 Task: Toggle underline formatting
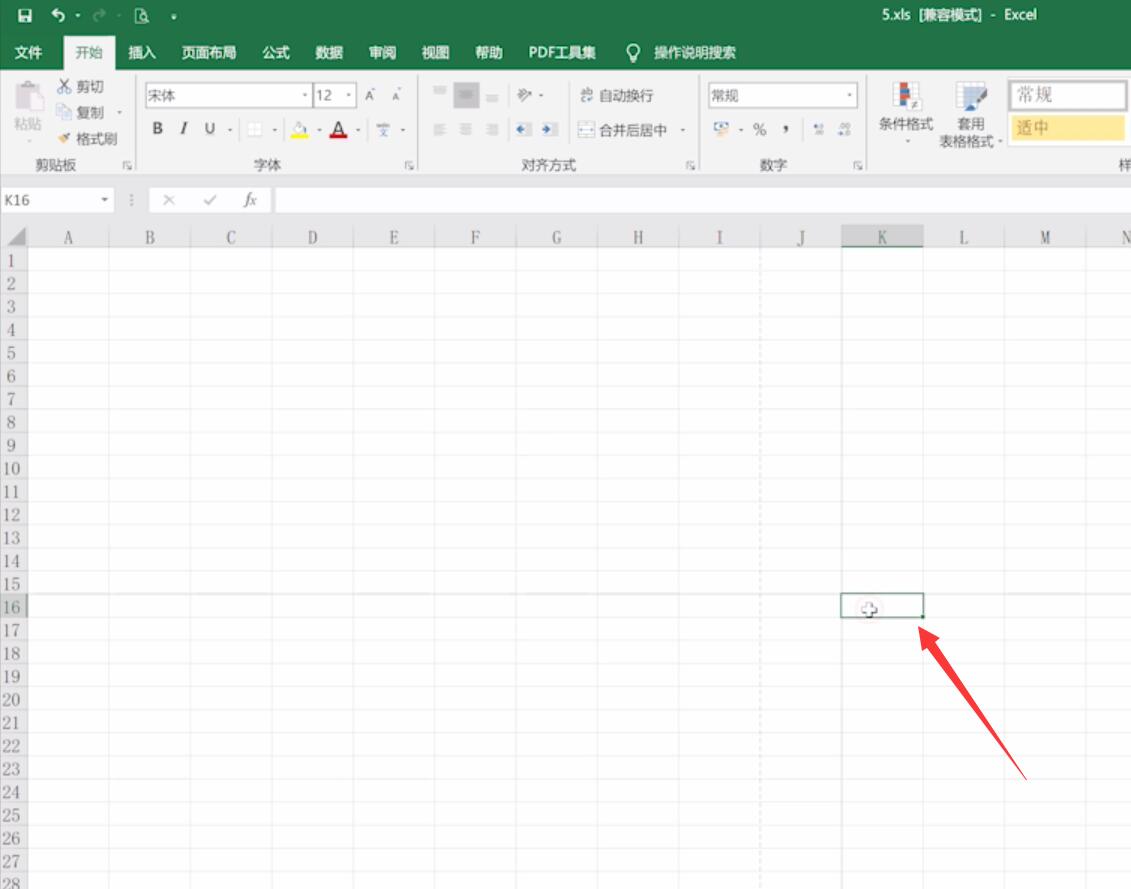pos(209,128)
